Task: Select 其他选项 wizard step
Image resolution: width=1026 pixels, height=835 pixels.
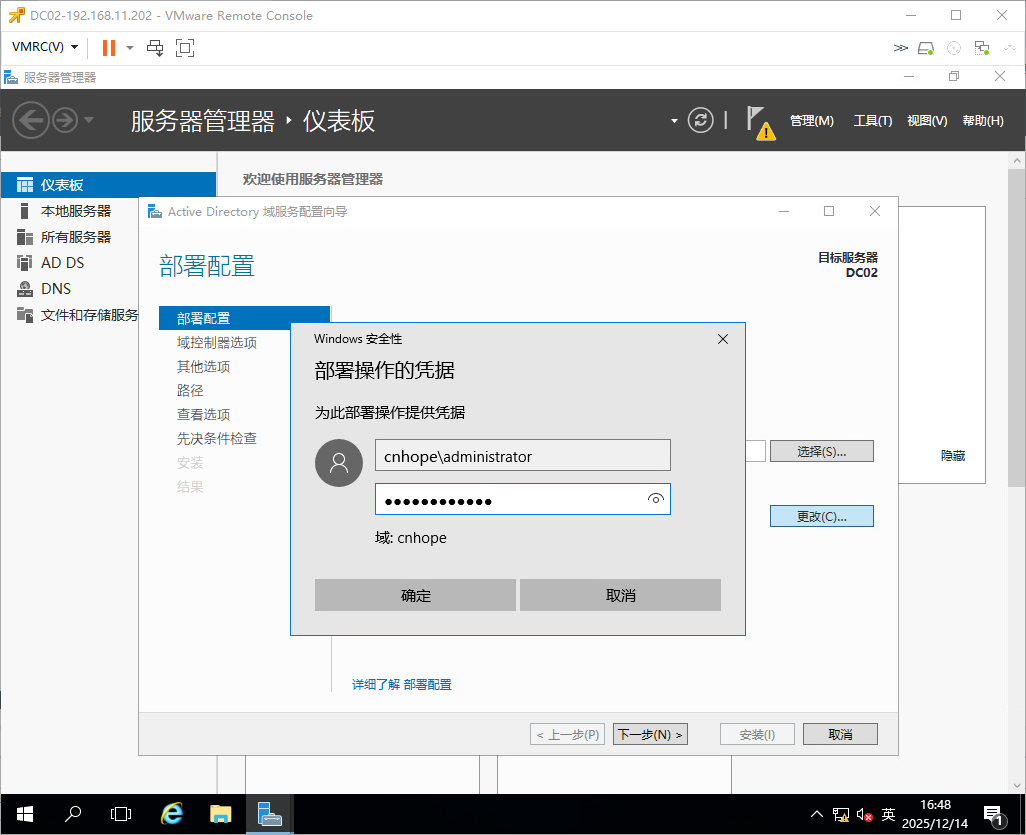Action: [x=203, y=366]
